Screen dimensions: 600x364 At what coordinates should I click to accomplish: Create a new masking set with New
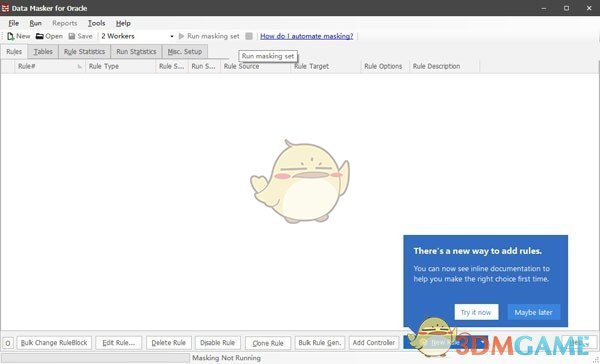point(18,36)
